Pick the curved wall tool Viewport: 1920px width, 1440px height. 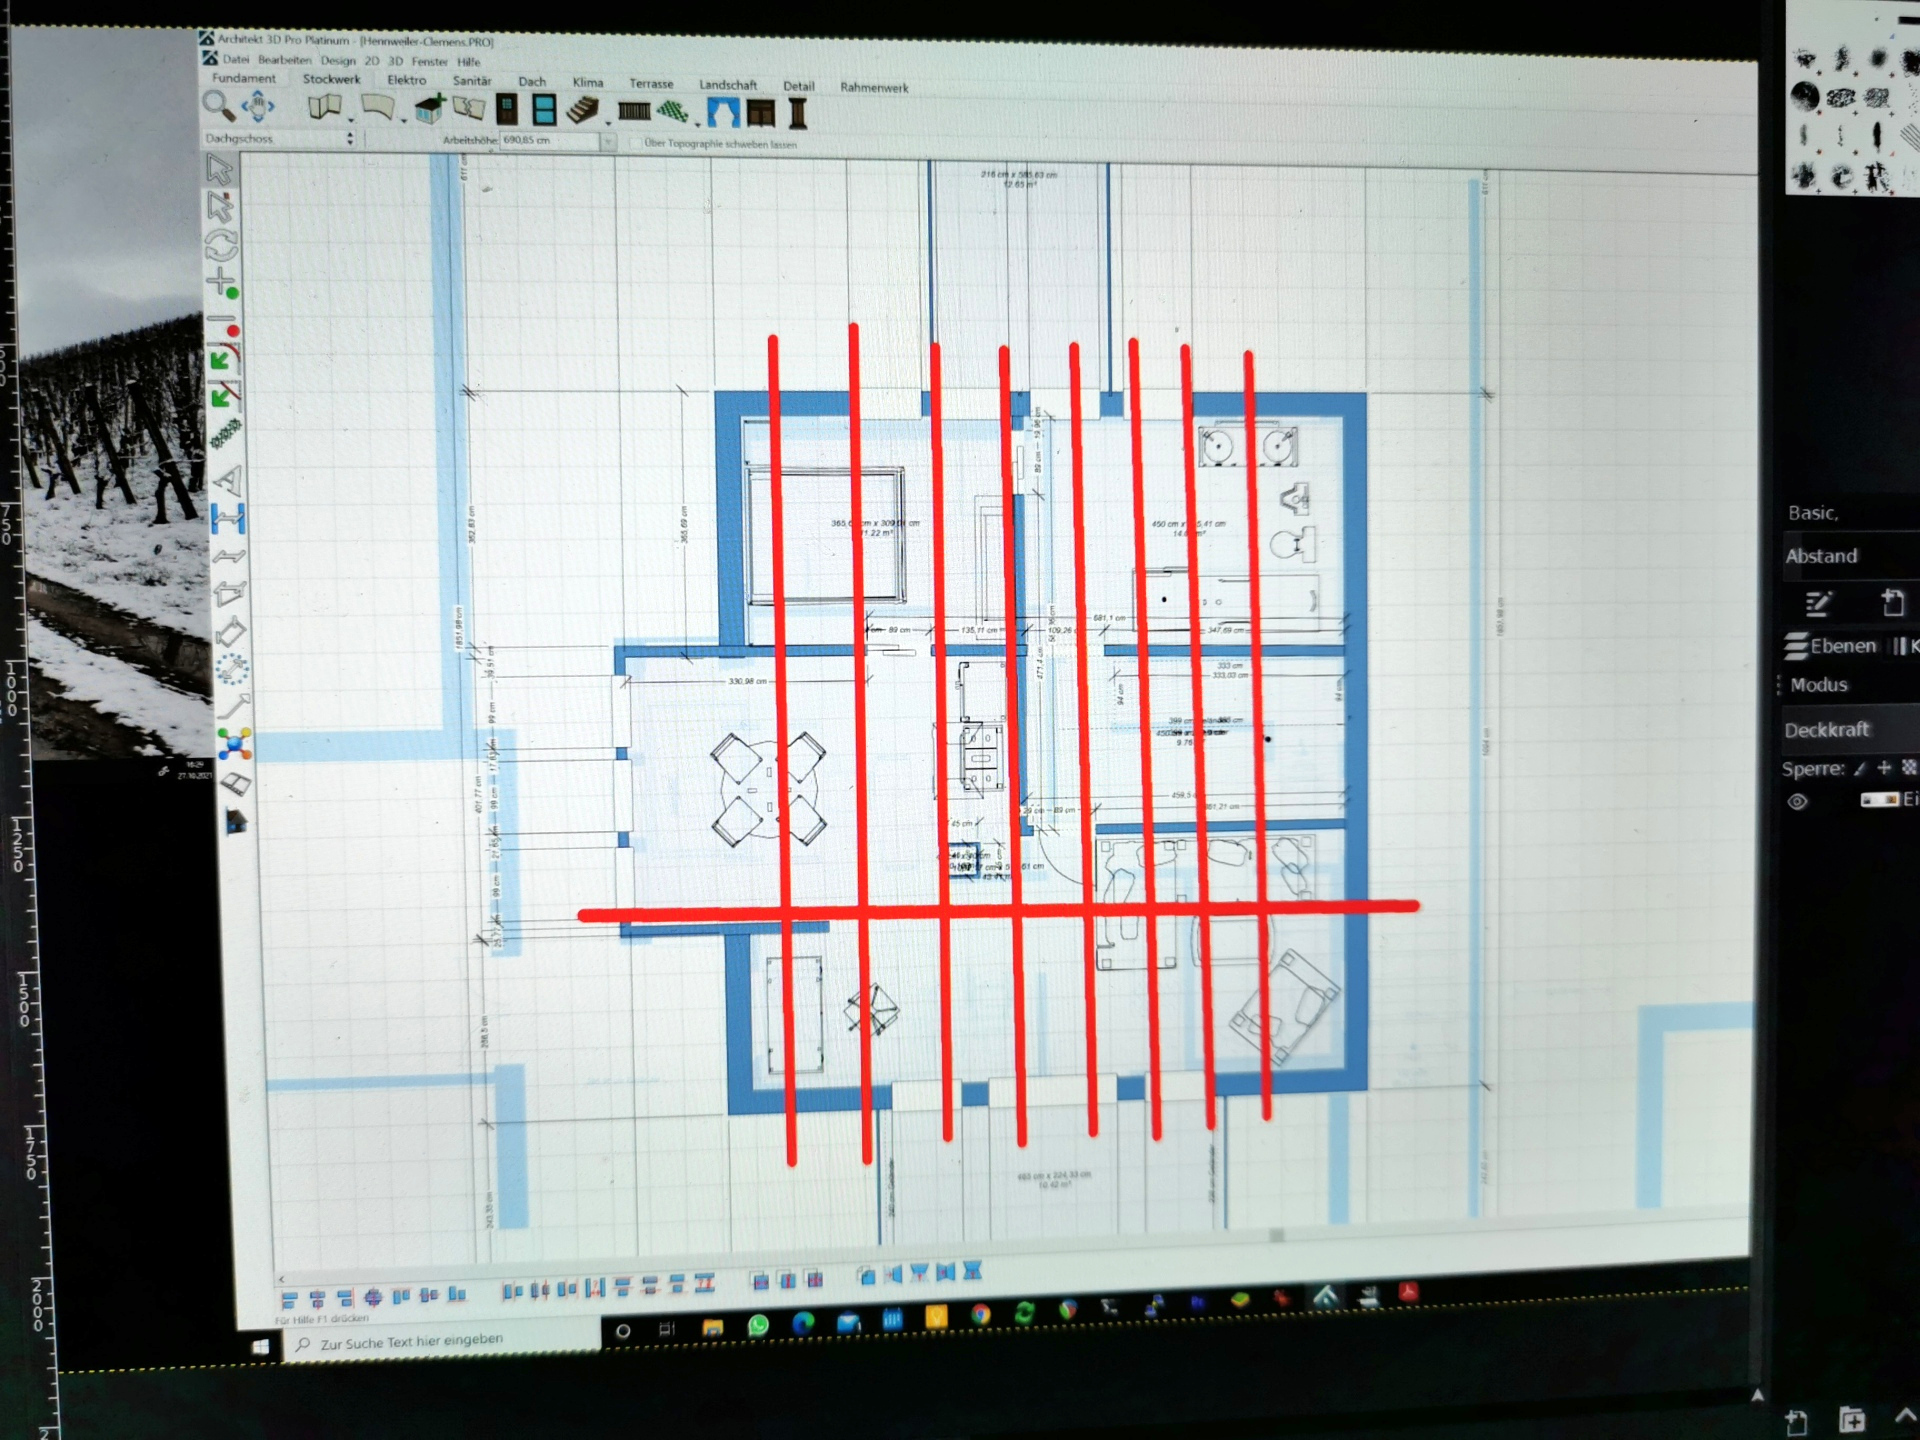[377, 107]
